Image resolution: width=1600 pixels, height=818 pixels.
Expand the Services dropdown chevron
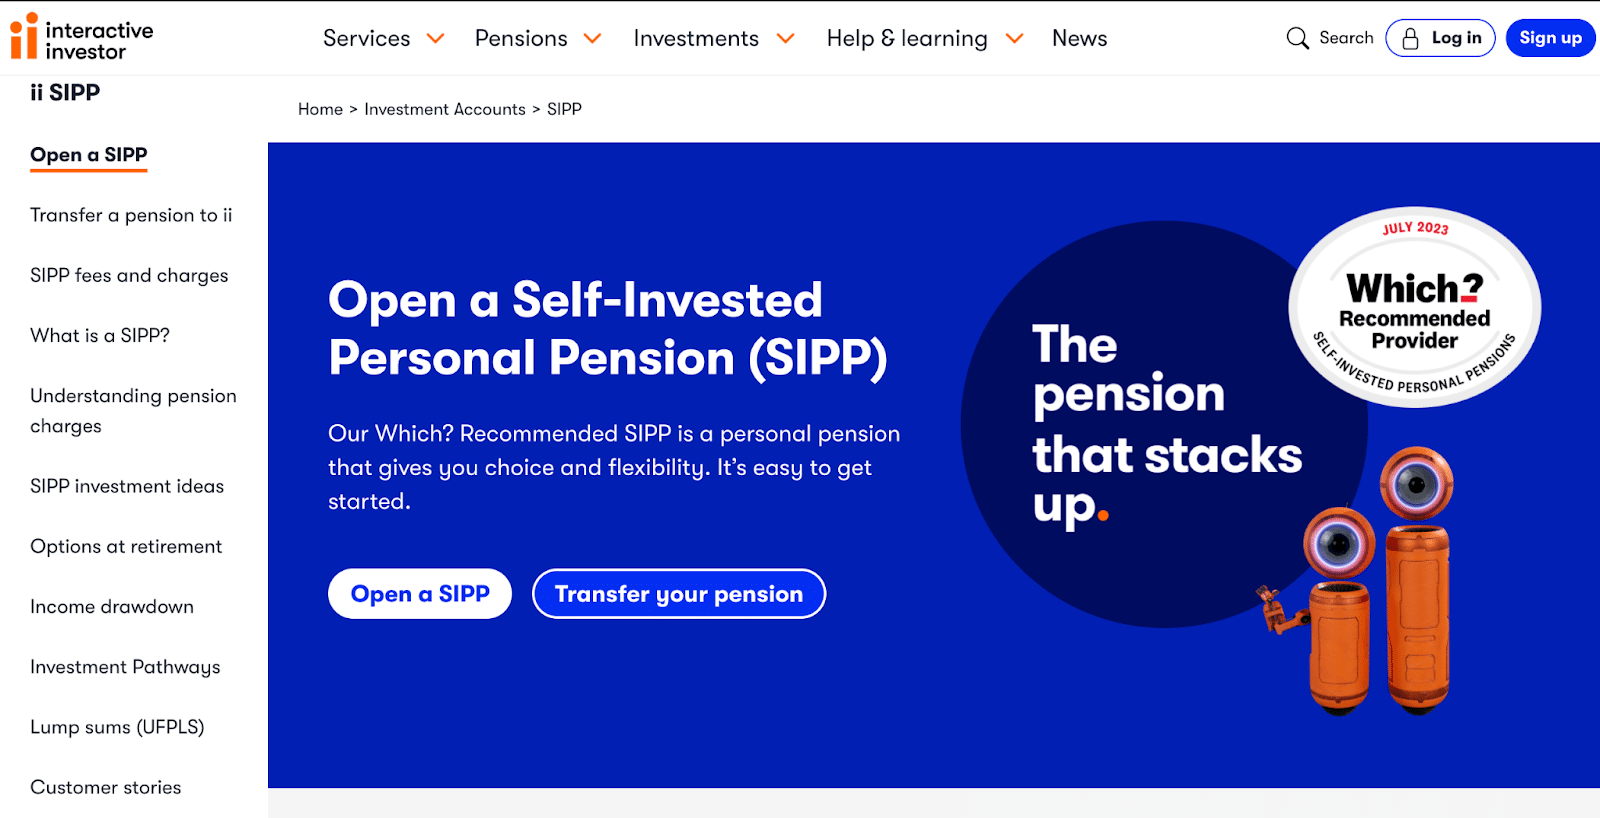click(x=435, y=38)
